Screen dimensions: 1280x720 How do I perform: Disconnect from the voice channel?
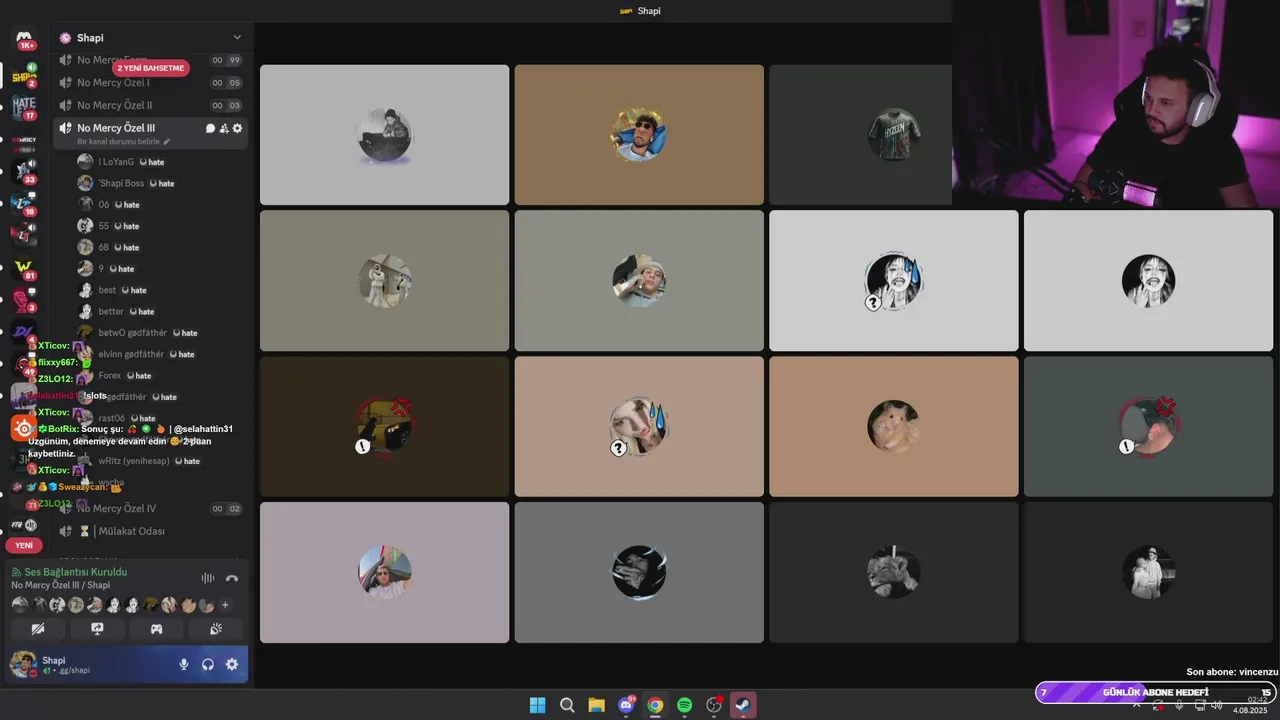pos(232,578)
